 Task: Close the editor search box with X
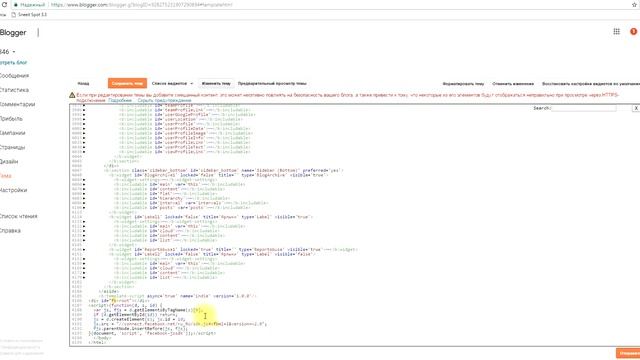(636, 108)
